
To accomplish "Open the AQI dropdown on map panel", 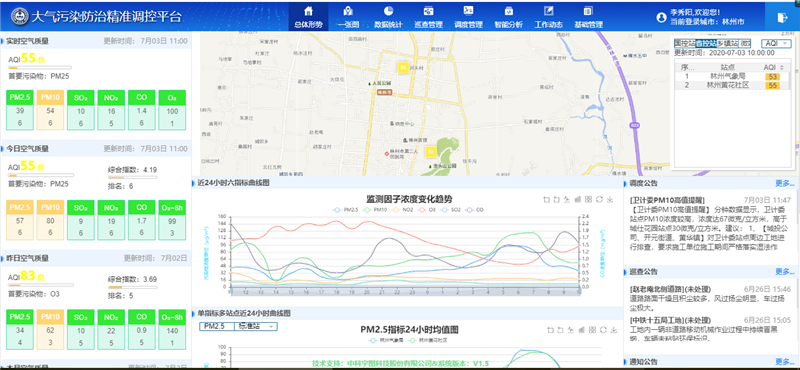I will point(776,43).
